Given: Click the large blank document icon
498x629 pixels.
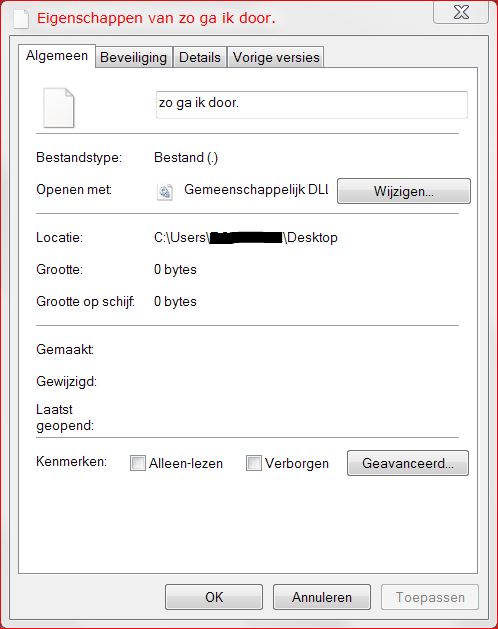Looking at the screenshot, I should [59, 108].
